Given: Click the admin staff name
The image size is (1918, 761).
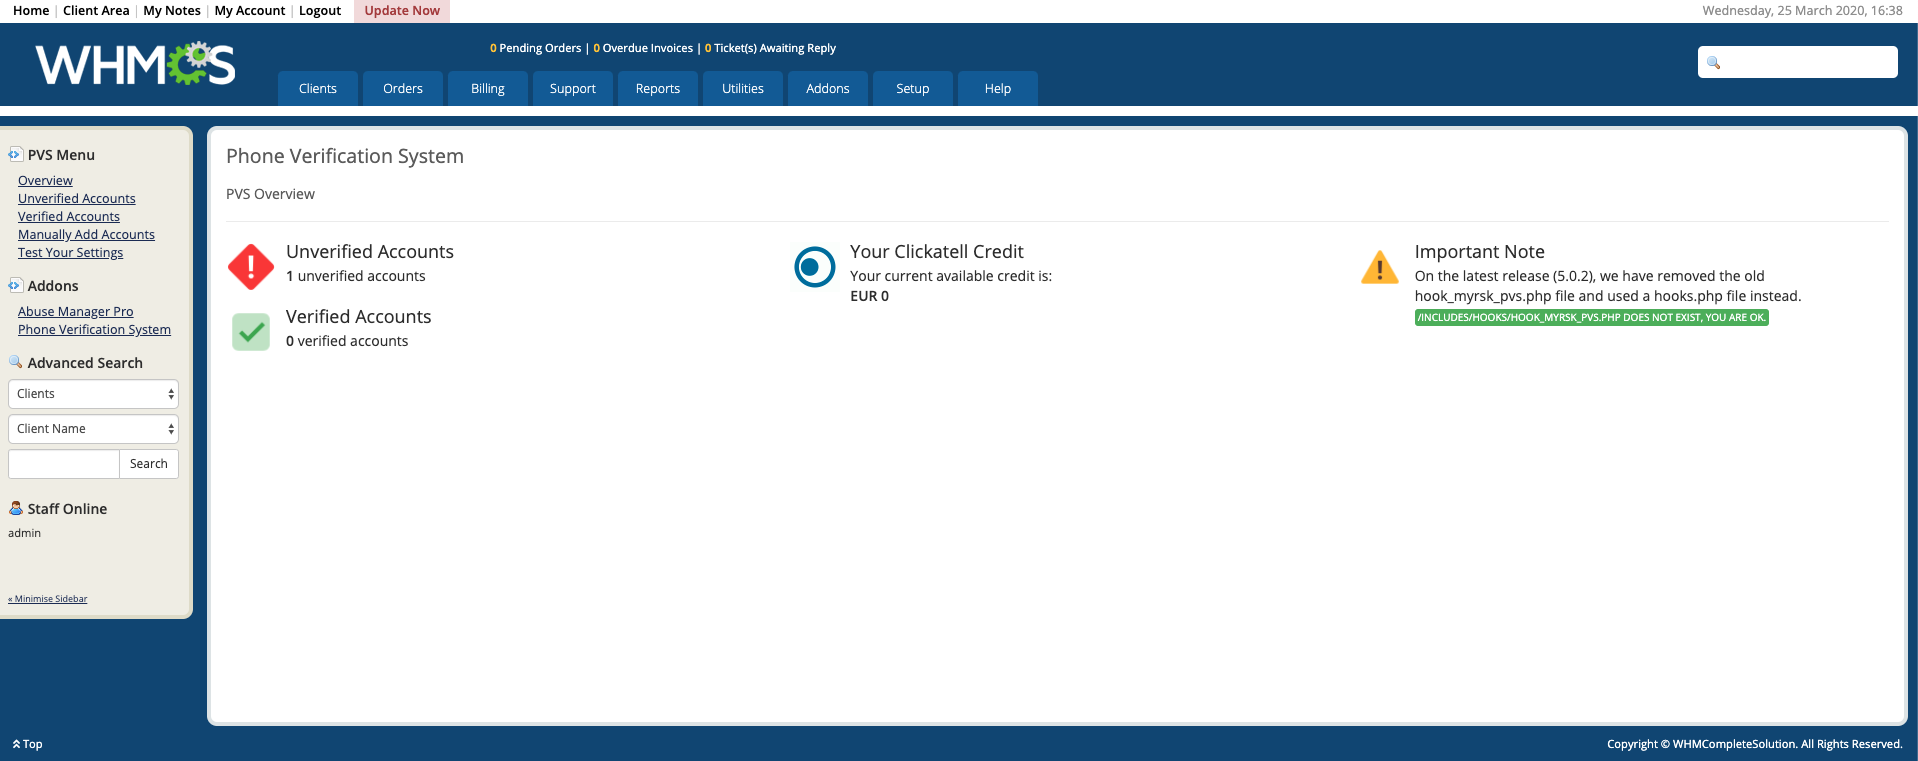Looking at the screenshot, I should tap(24, 533).
